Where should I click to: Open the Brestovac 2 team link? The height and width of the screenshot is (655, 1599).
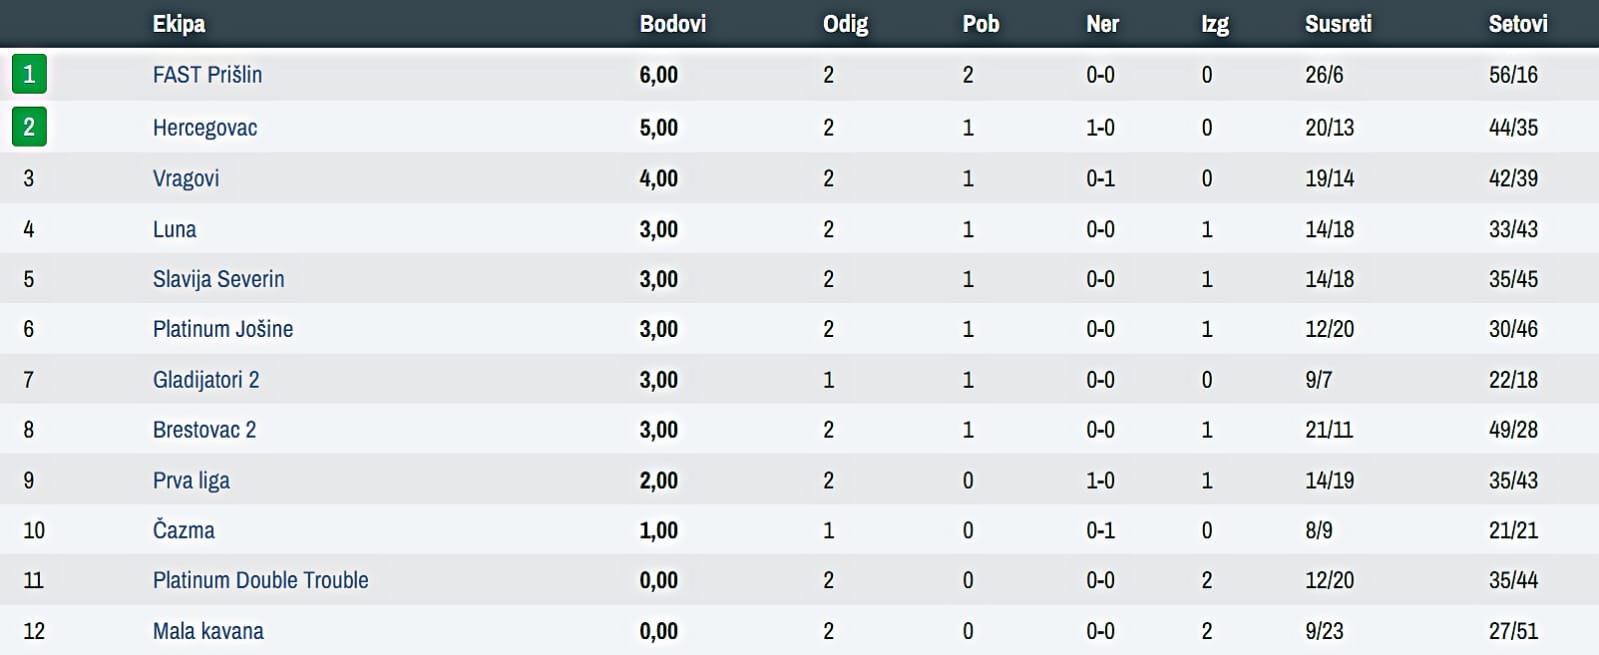coord(204,430)
